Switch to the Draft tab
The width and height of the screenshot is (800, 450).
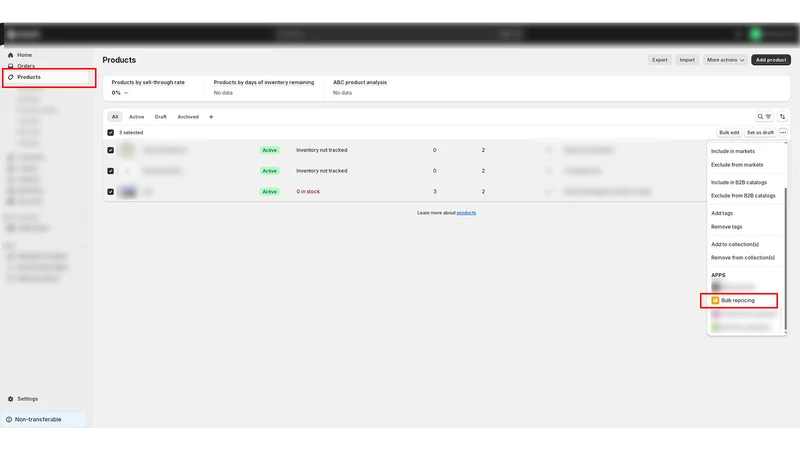[x=160, y=117]
